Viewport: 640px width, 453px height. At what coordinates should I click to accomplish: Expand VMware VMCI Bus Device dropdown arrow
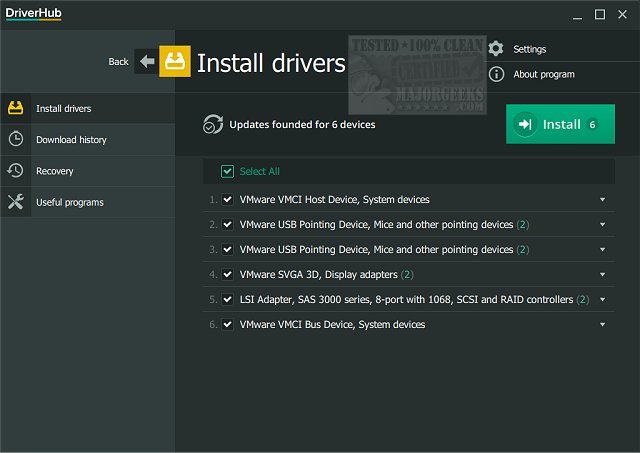tap(602, 325)
